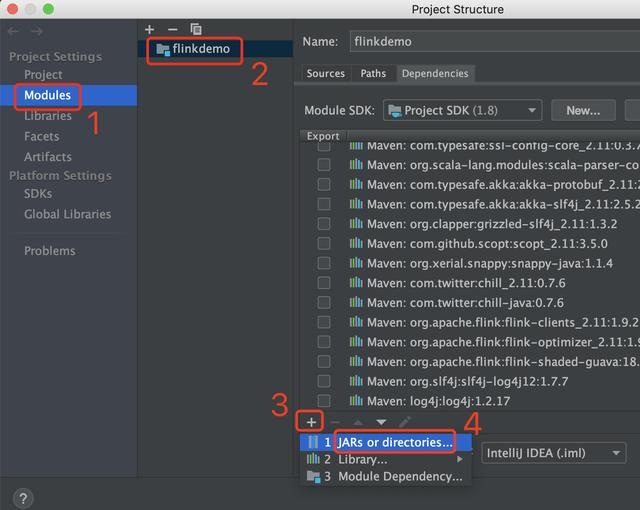Select the flink-optimizer dependency text
The width and height of the screenshot is (640, 510).
(503, 342)
